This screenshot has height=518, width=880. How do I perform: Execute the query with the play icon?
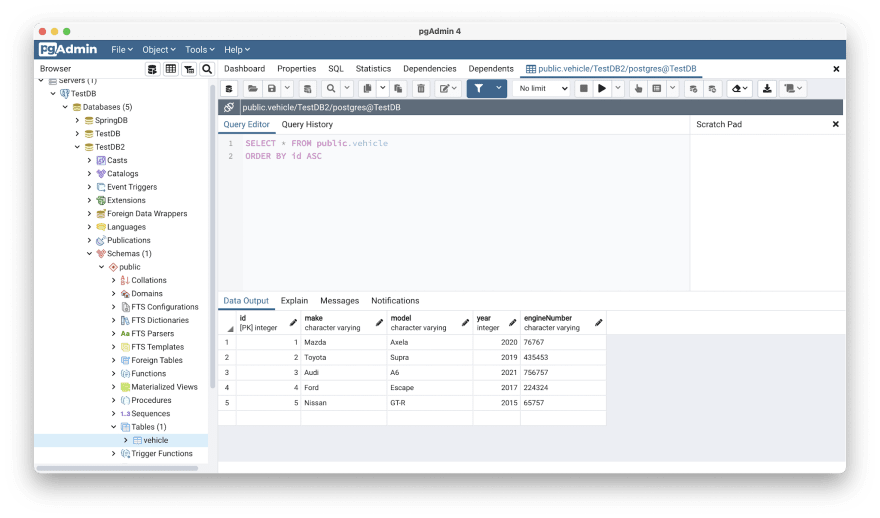click(602, 89)
